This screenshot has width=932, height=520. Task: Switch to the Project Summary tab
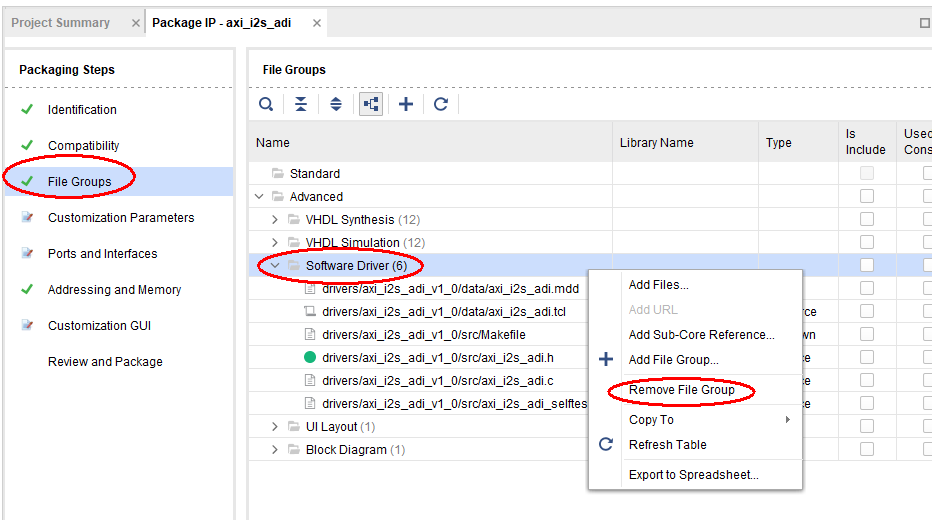pyautogui.click(x=61, y=23)
